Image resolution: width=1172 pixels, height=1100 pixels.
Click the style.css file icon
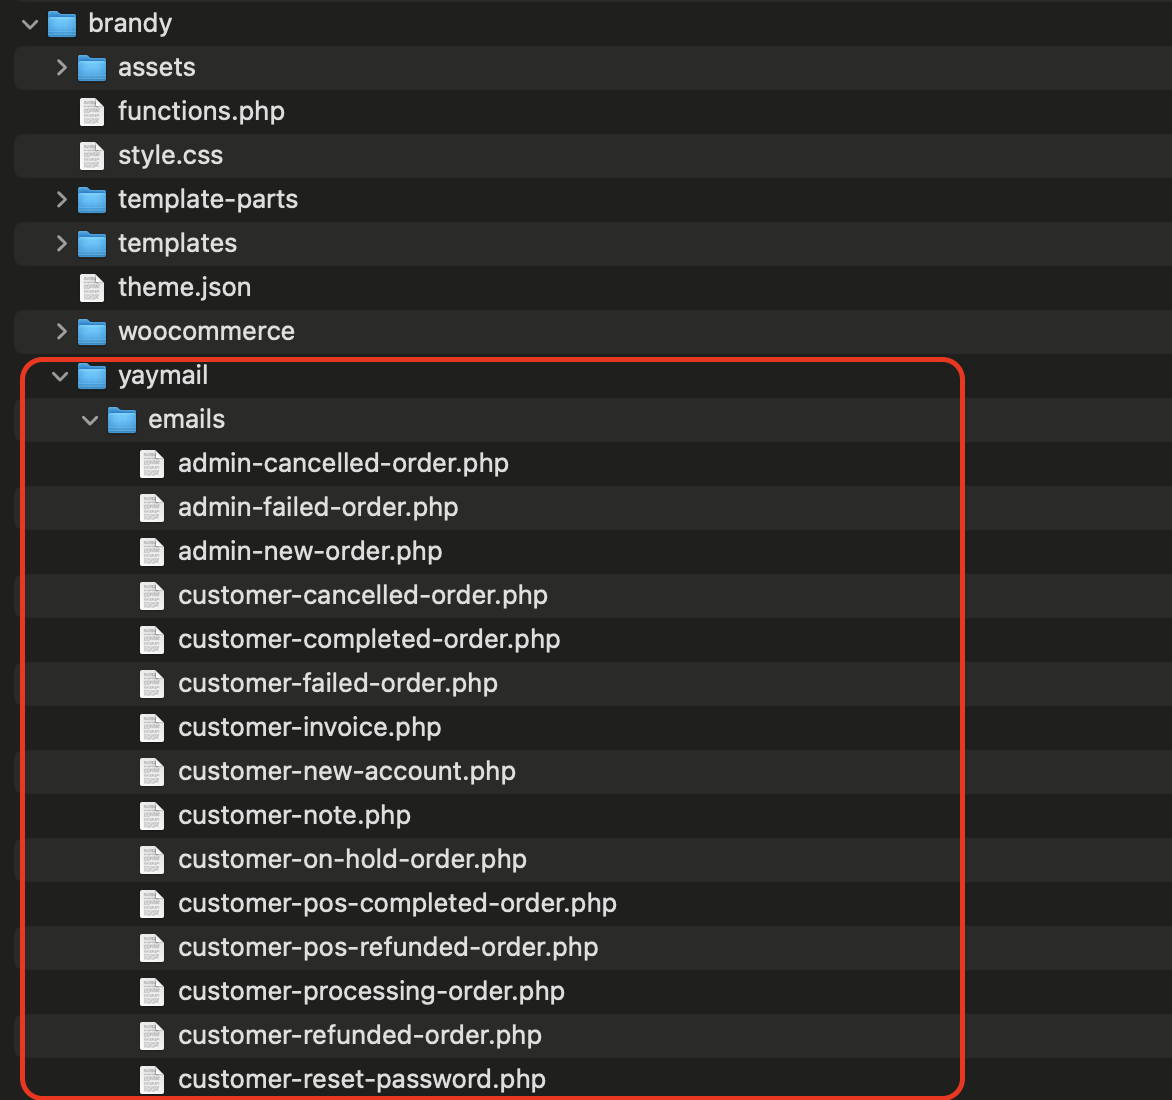(x=92, y=156)
